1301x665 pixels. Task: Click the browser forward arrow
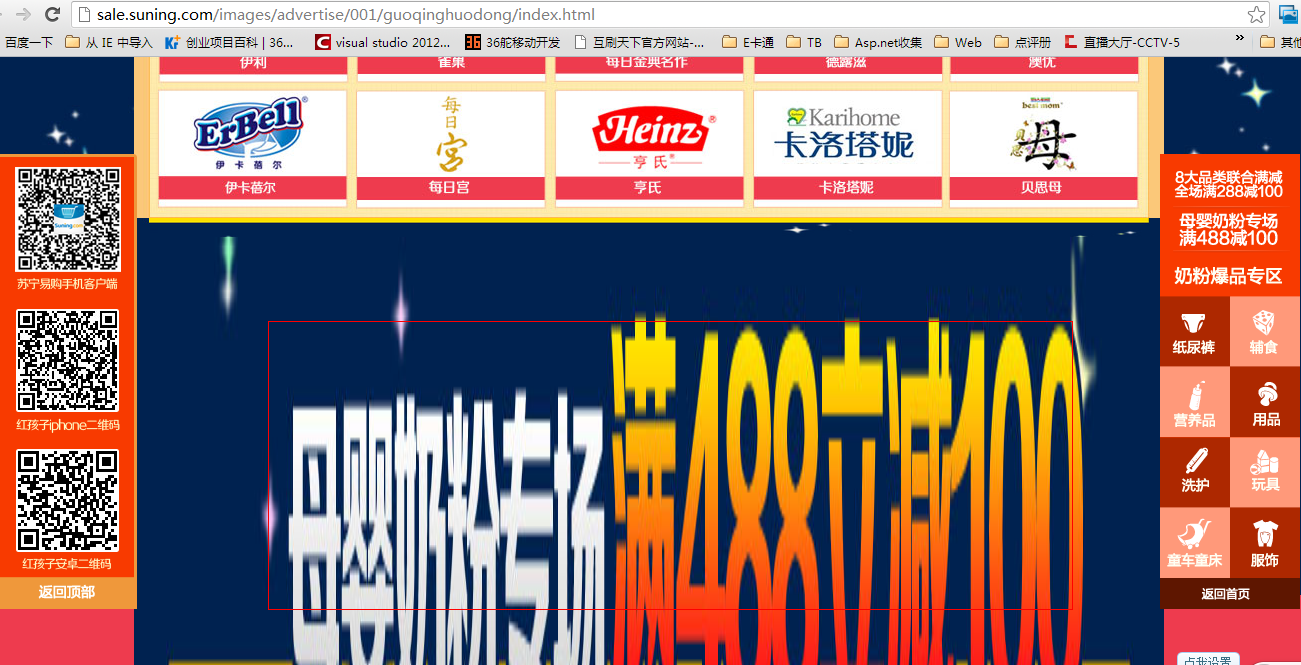click(x=22, y=15)
